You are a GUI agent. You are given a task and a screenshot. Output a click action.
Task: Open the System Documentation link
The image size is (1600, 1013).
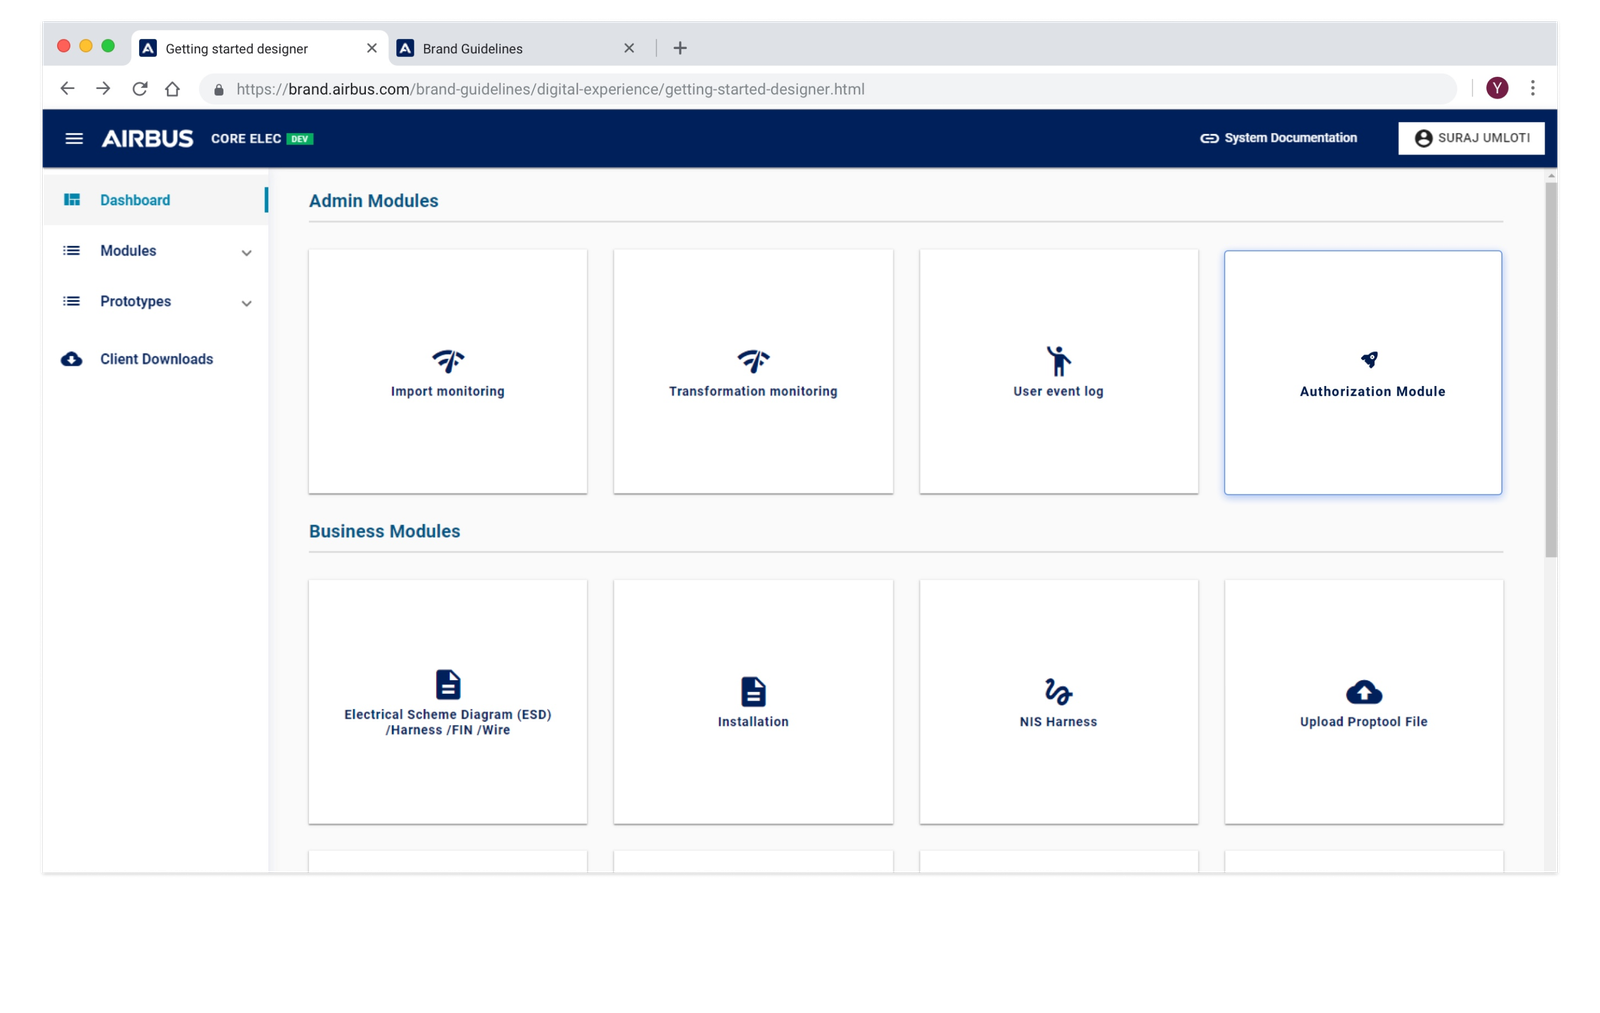click(1279, 138)
